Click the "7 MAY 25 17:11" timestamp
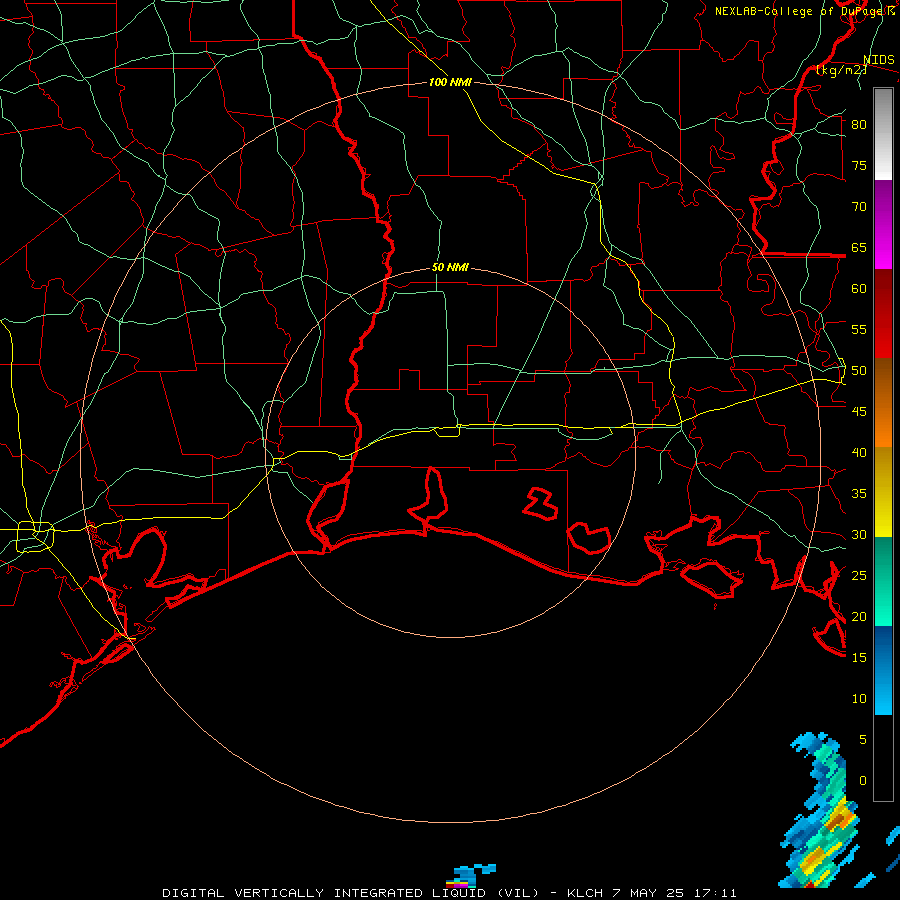Screen dimensions: 900x900 pyautogui.click(x=674, y=893)
